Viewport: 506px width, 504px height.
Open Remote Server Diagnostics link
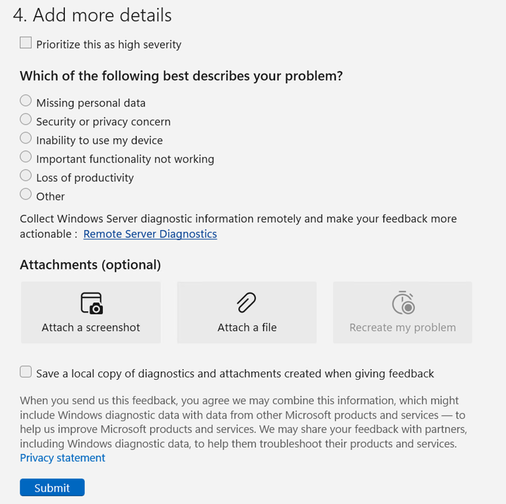pos(150,234)
